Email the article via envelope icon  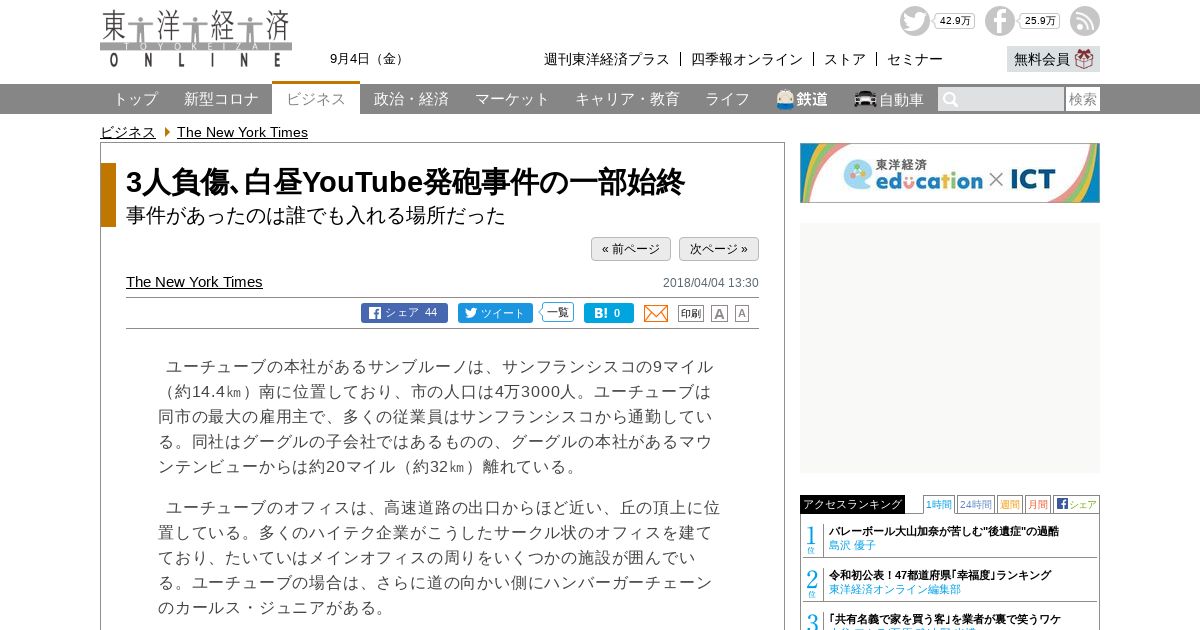point(656,314)
